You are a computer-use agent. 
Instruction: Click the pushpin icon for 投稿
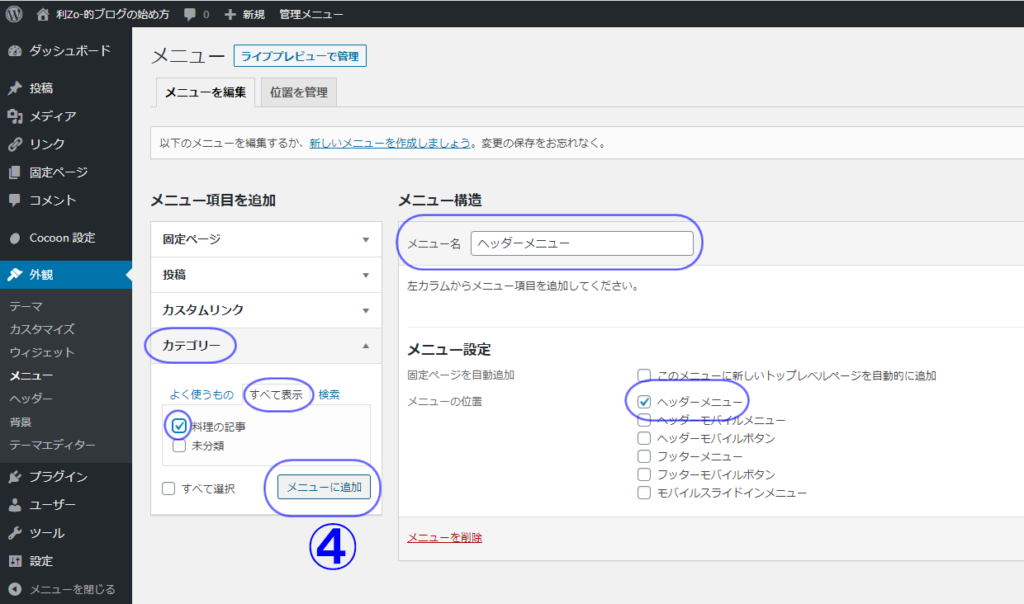(15, 88)
